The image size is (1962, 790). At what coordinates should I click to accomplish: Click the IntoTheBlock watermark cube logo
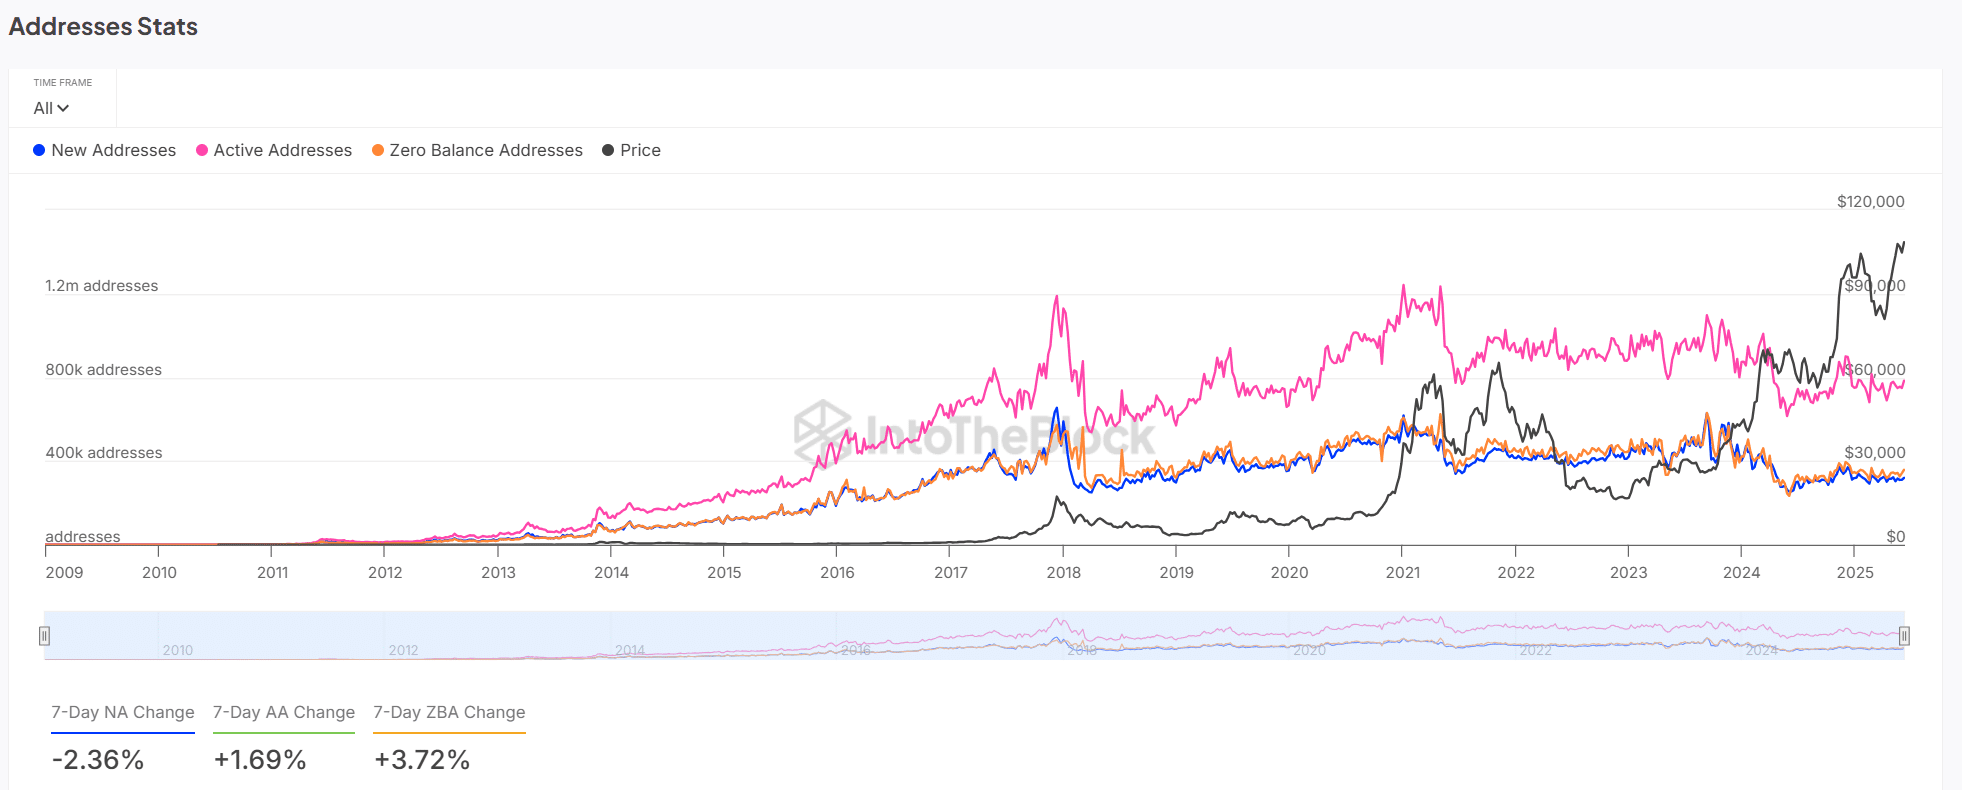coord(822,432)
